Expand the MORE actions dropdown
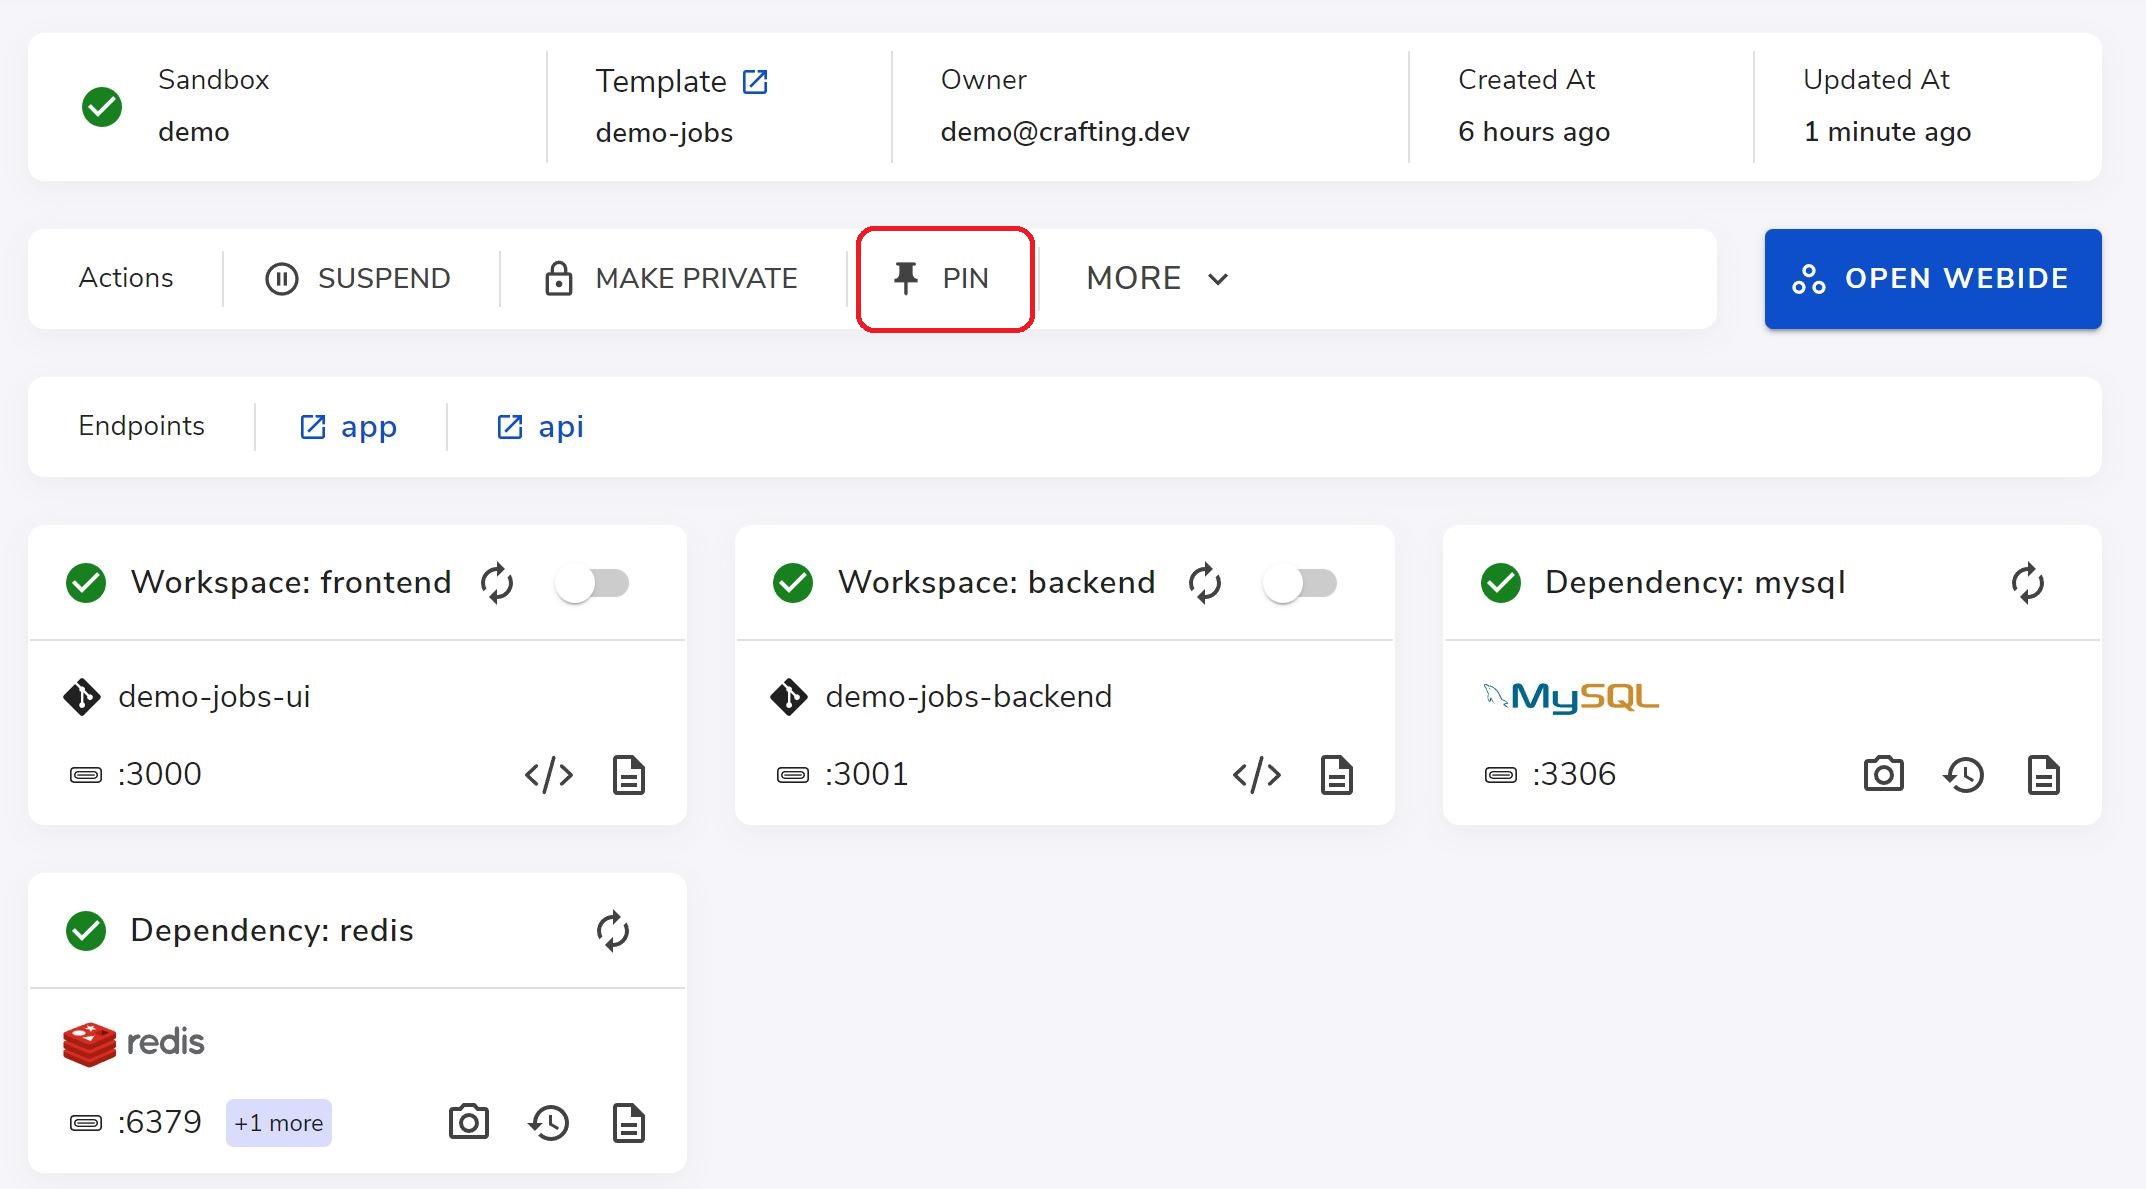This screenshot has width=2146, height=1189. [1157, 278]
